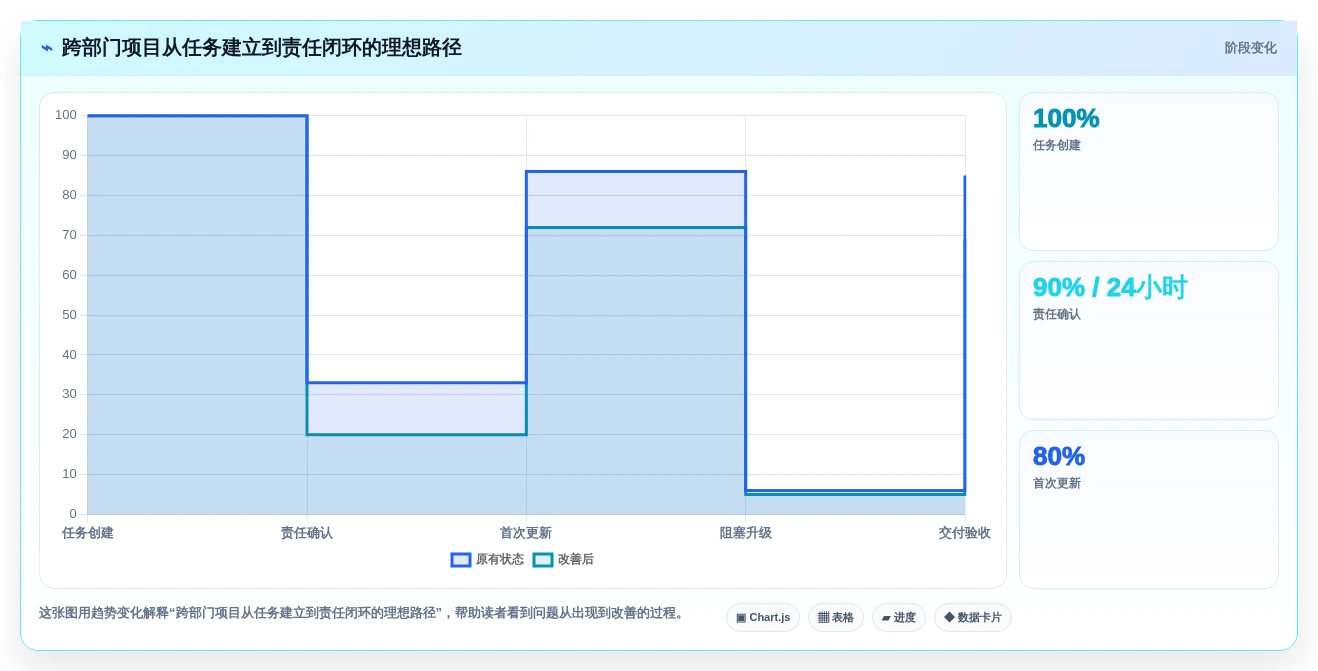Click the y-axis value 0
Viewport: 1318px width, 671px height.
pos(73,514)
